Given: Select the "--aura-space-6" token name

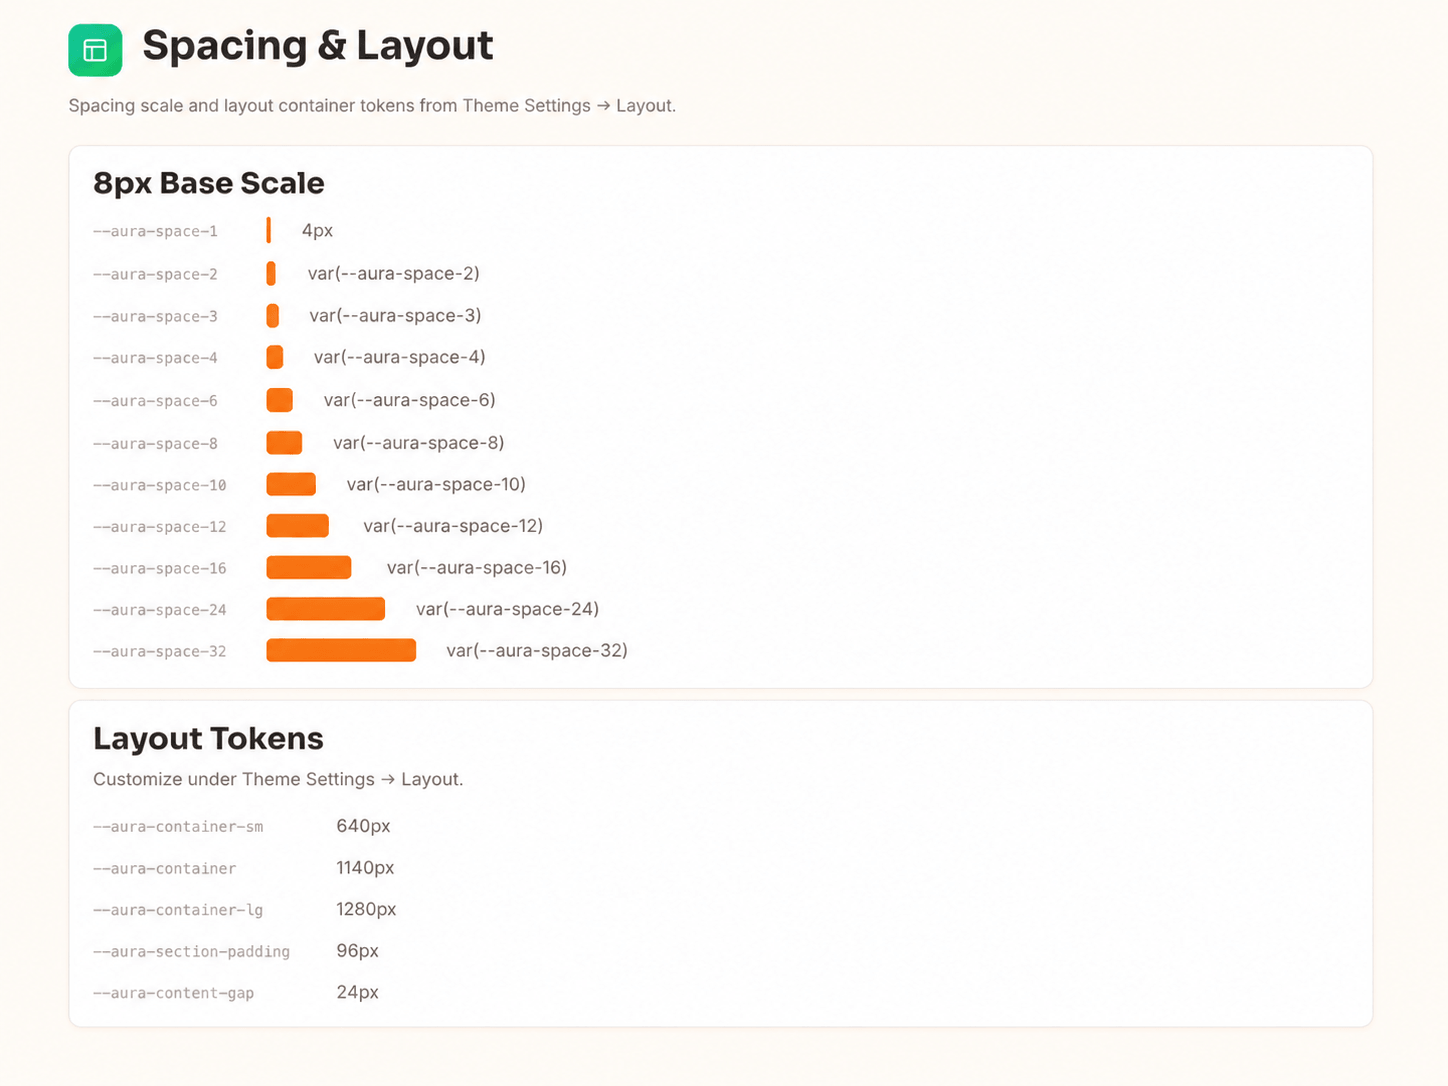Looking at the screenshot, I should (x=155, y=401).
